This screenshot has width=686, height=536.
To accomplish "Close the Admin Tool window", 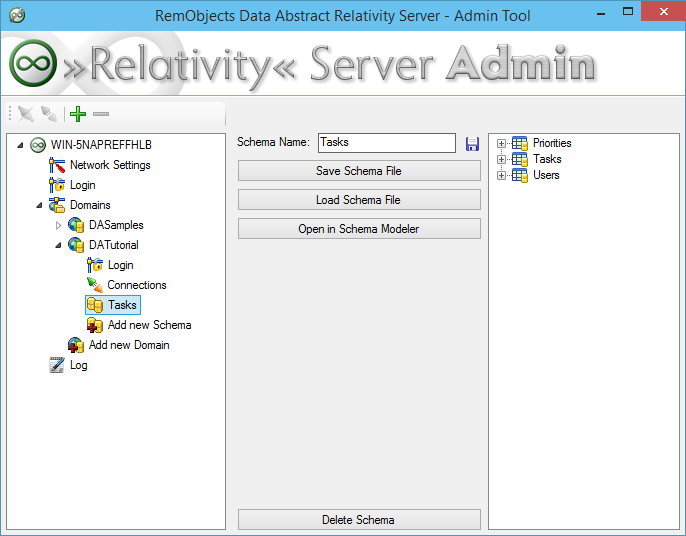I will 663,12.
